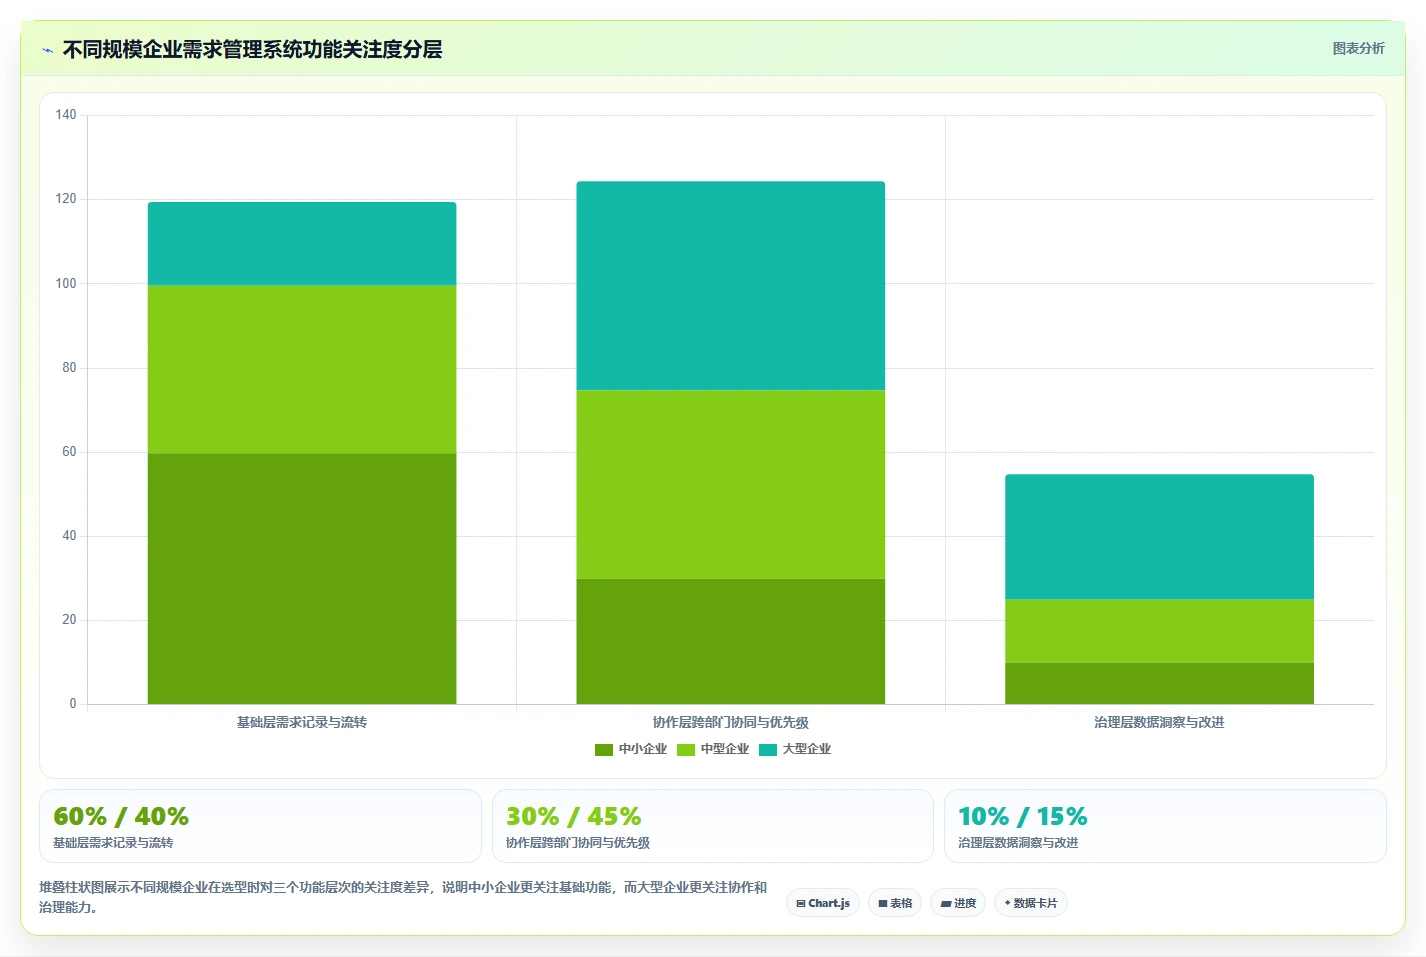Open the 30% / 45% stat card
1426x957 pixels.
pos(713,826)
